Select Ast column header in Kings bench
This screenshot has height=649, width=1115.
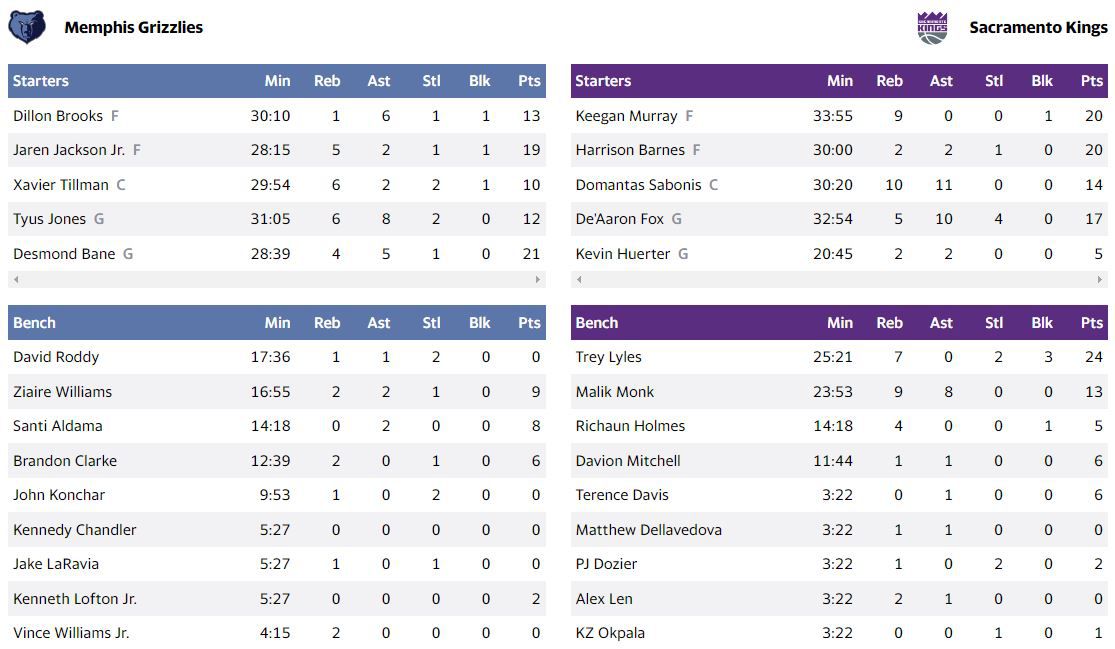(x=941, y=323)
